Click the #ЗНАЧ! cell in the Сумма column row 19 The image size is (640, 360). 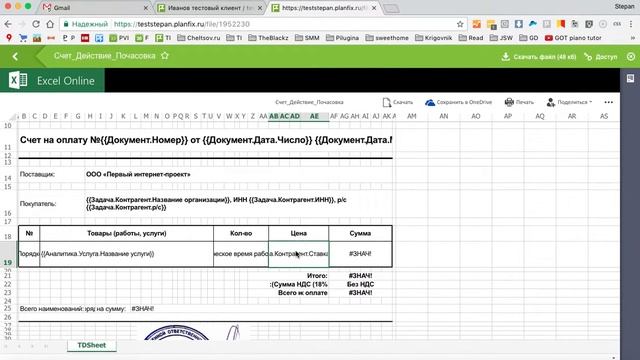(x=360, y=254)
